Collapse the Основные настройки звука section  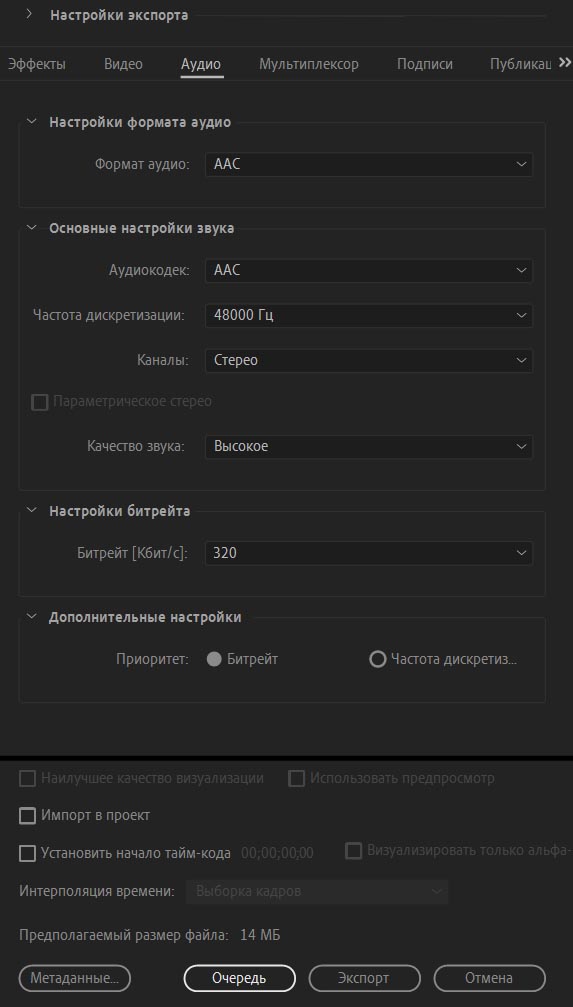(x=31, y=227)
